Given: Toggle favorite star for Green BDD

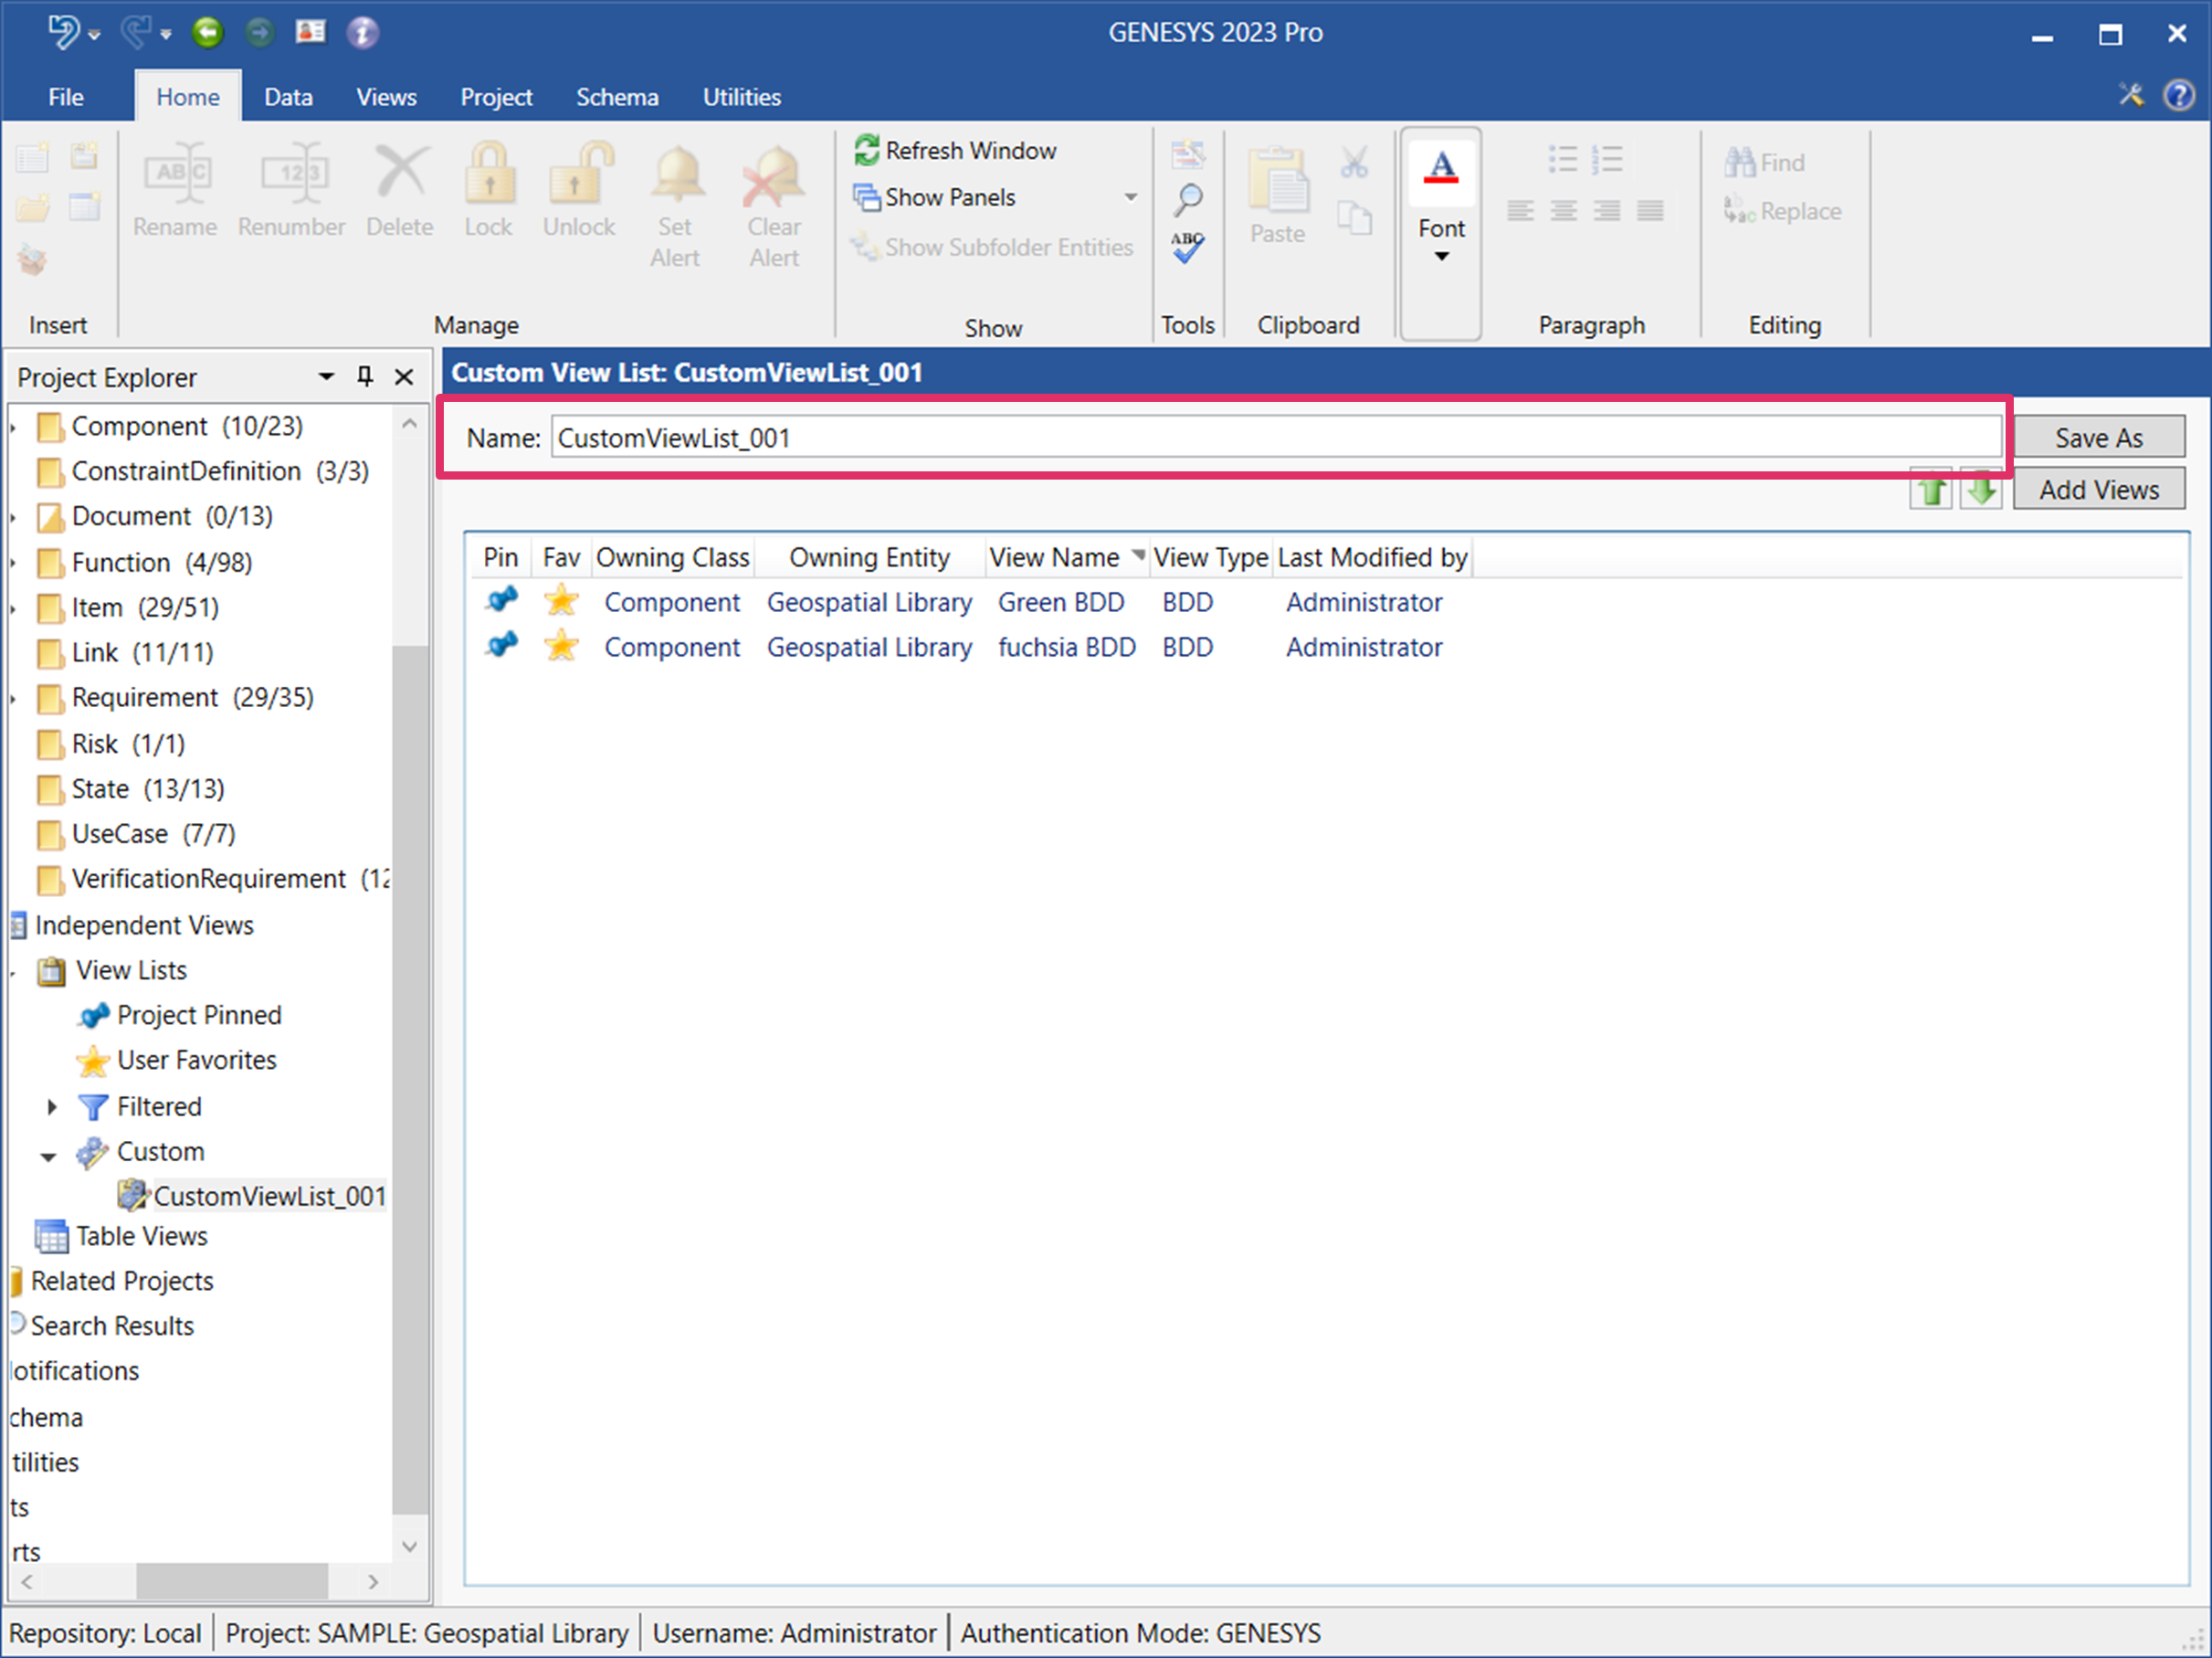Looking at the screenshot, I should click(x=561, y=601).
